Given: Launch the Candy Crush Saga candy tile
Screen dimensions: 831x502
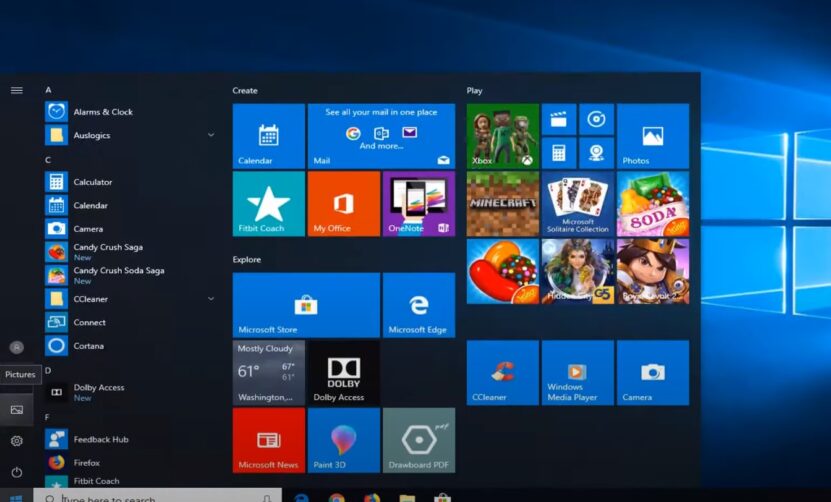Looking at the screenshot, I should click(x=503, y=271).
